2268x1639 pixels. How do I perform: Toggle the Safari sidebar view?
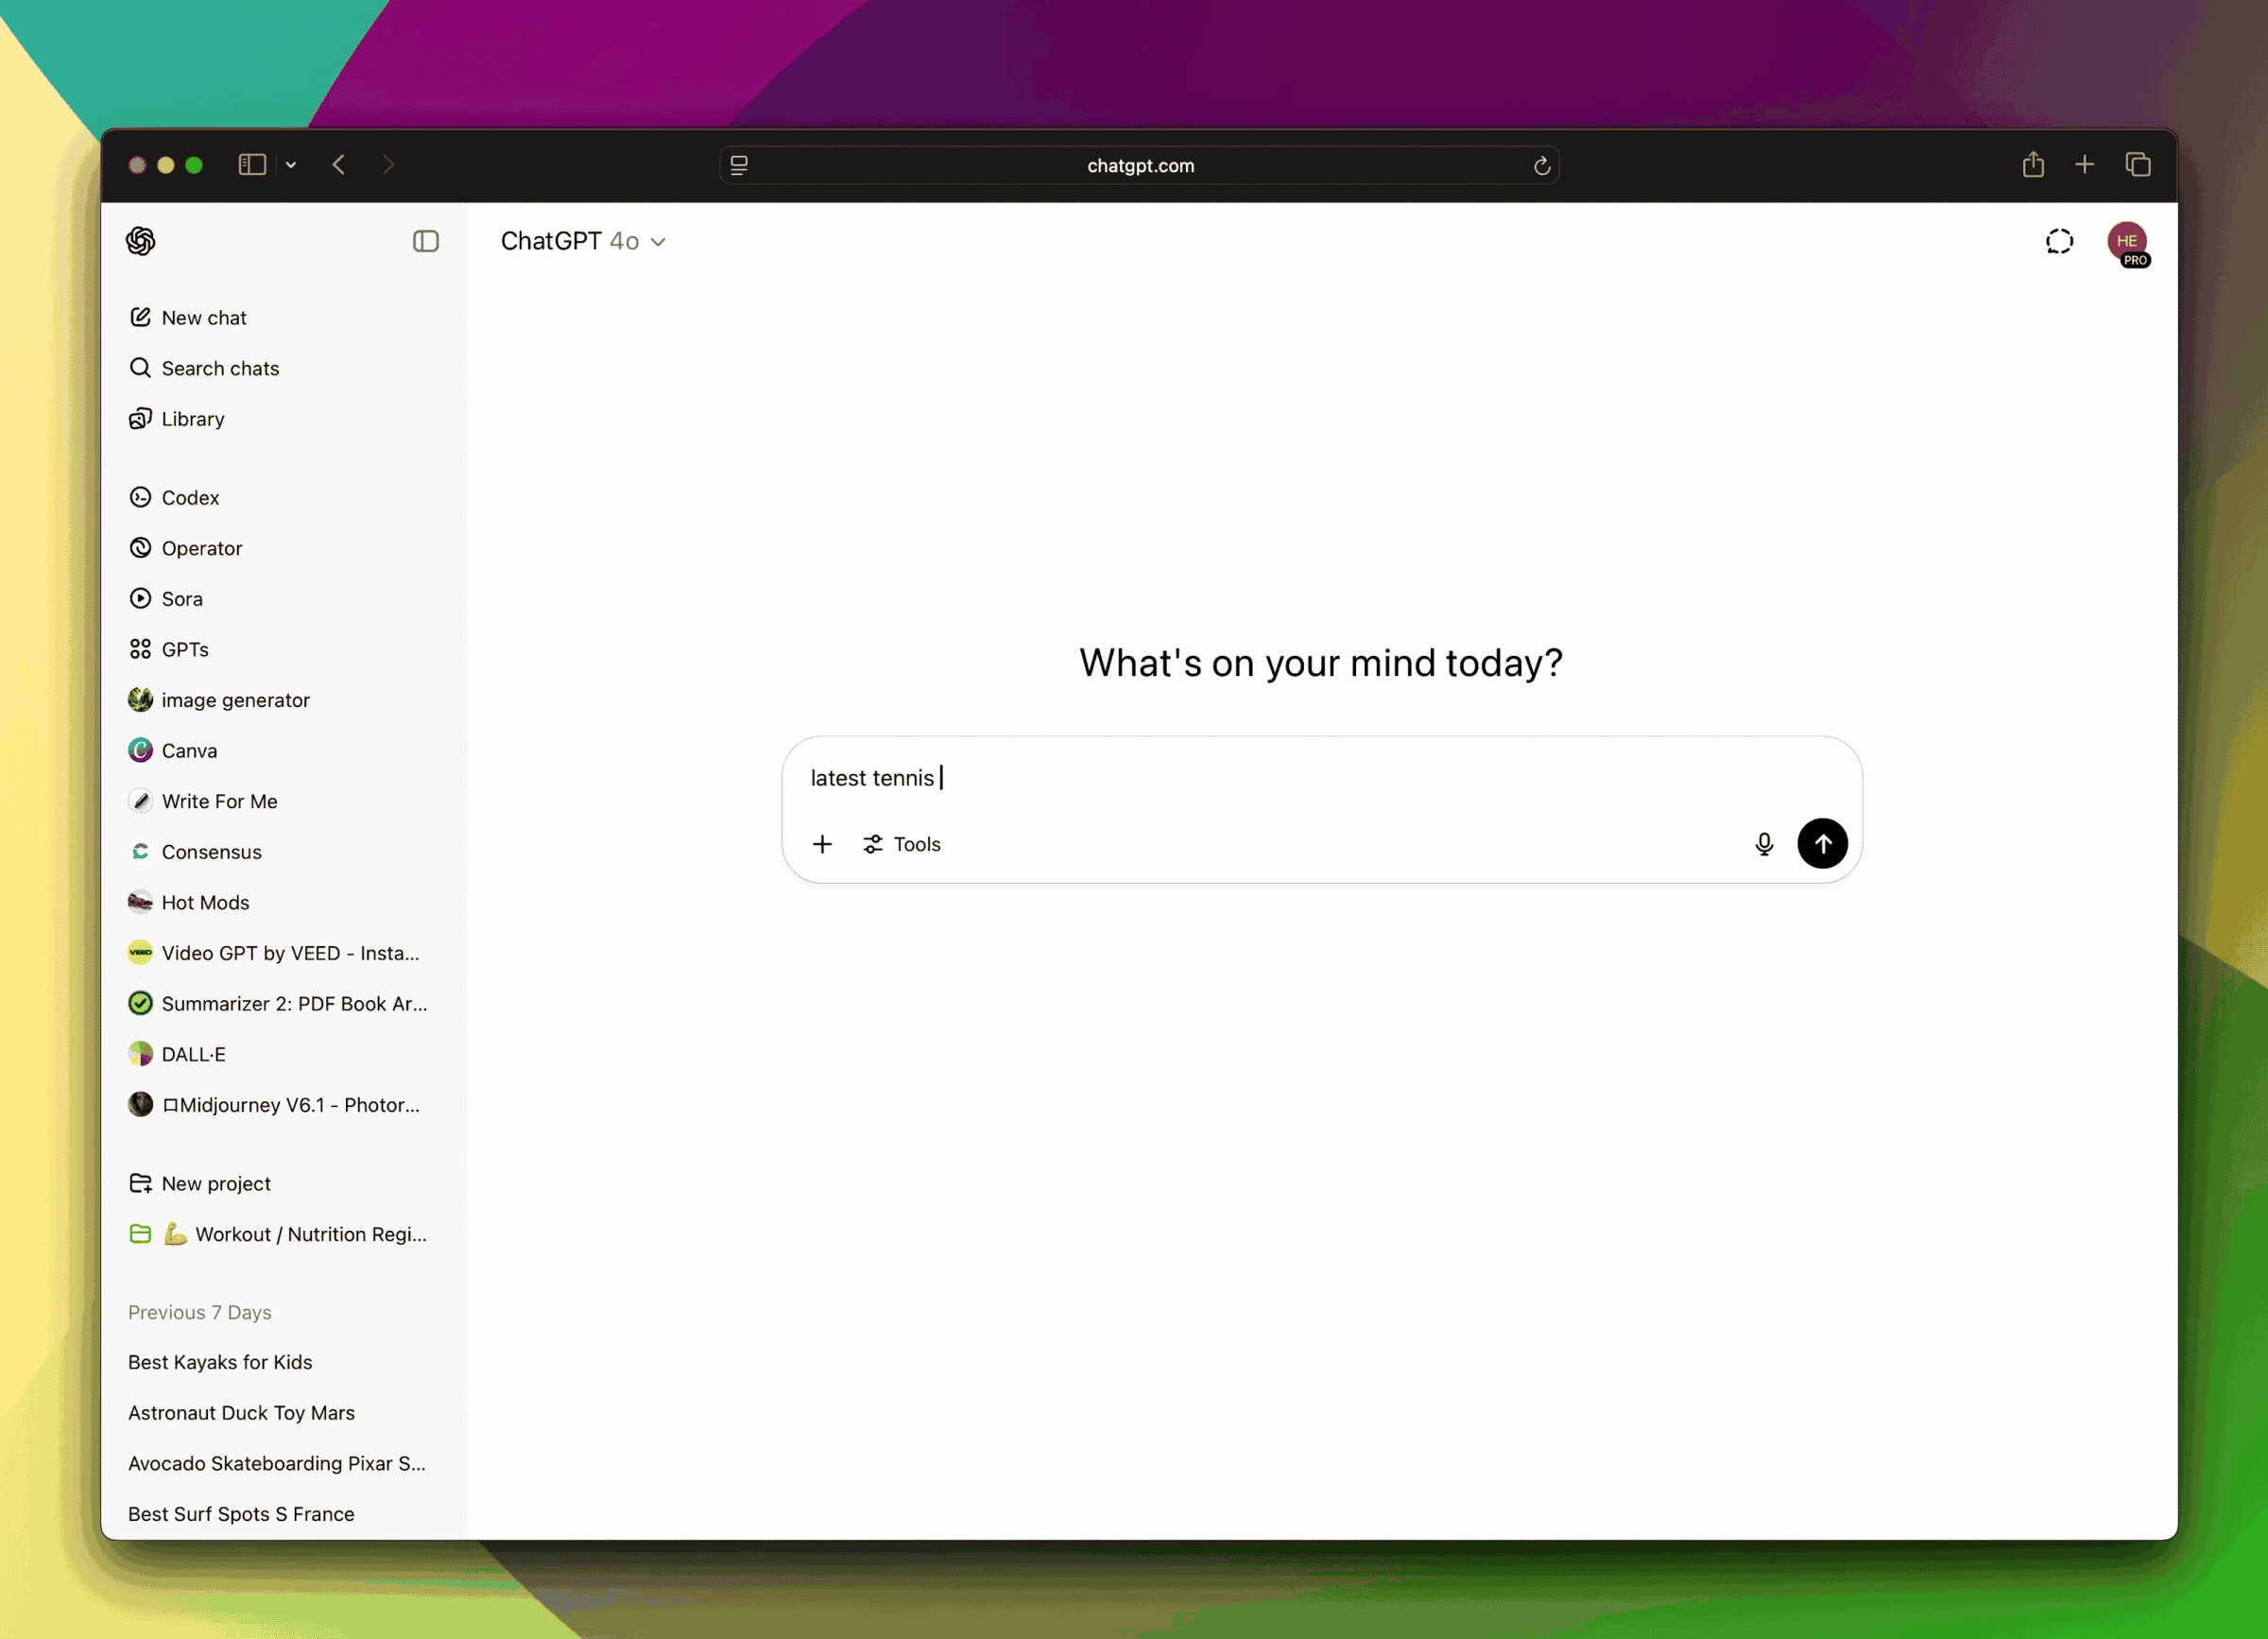coord(252,164)
